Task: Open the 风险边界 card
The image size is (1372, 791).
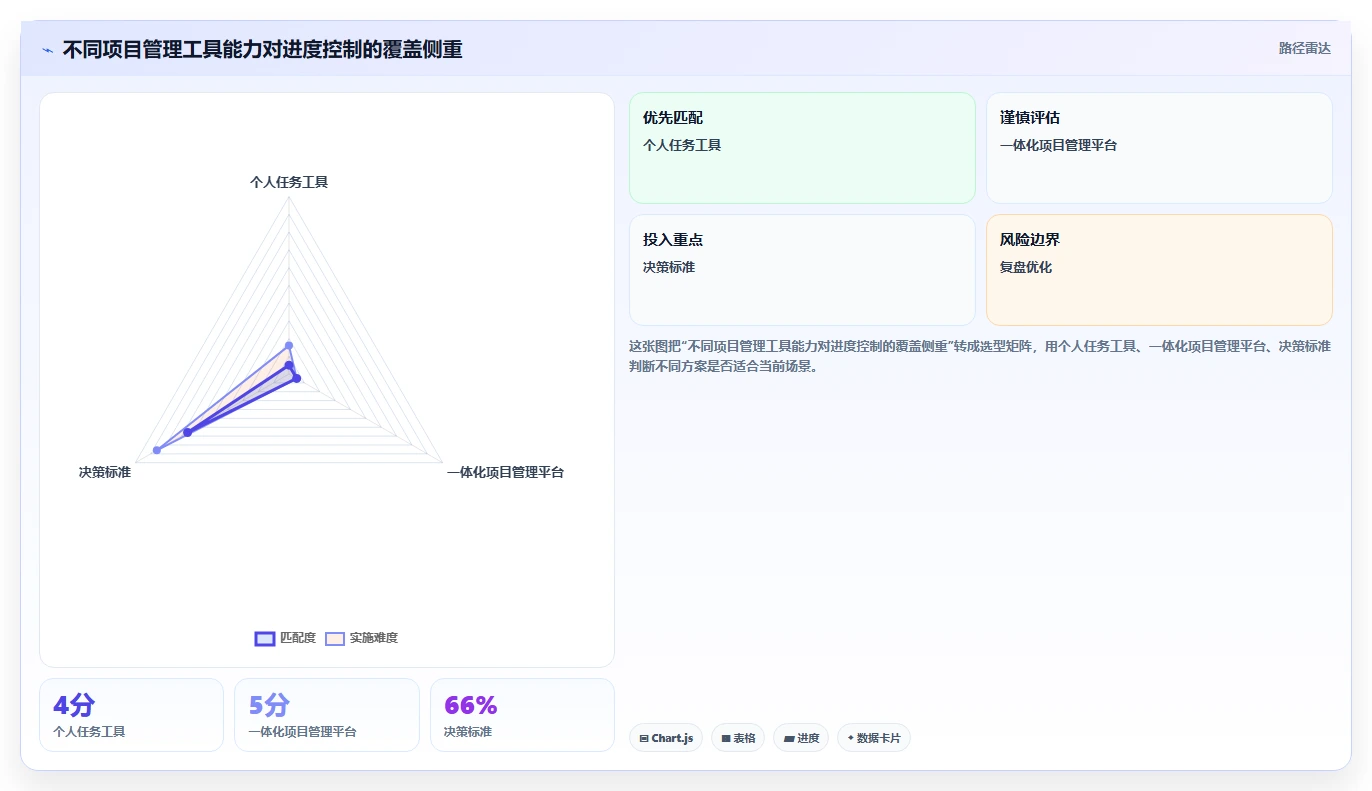Action: [x=1159, y=270]
